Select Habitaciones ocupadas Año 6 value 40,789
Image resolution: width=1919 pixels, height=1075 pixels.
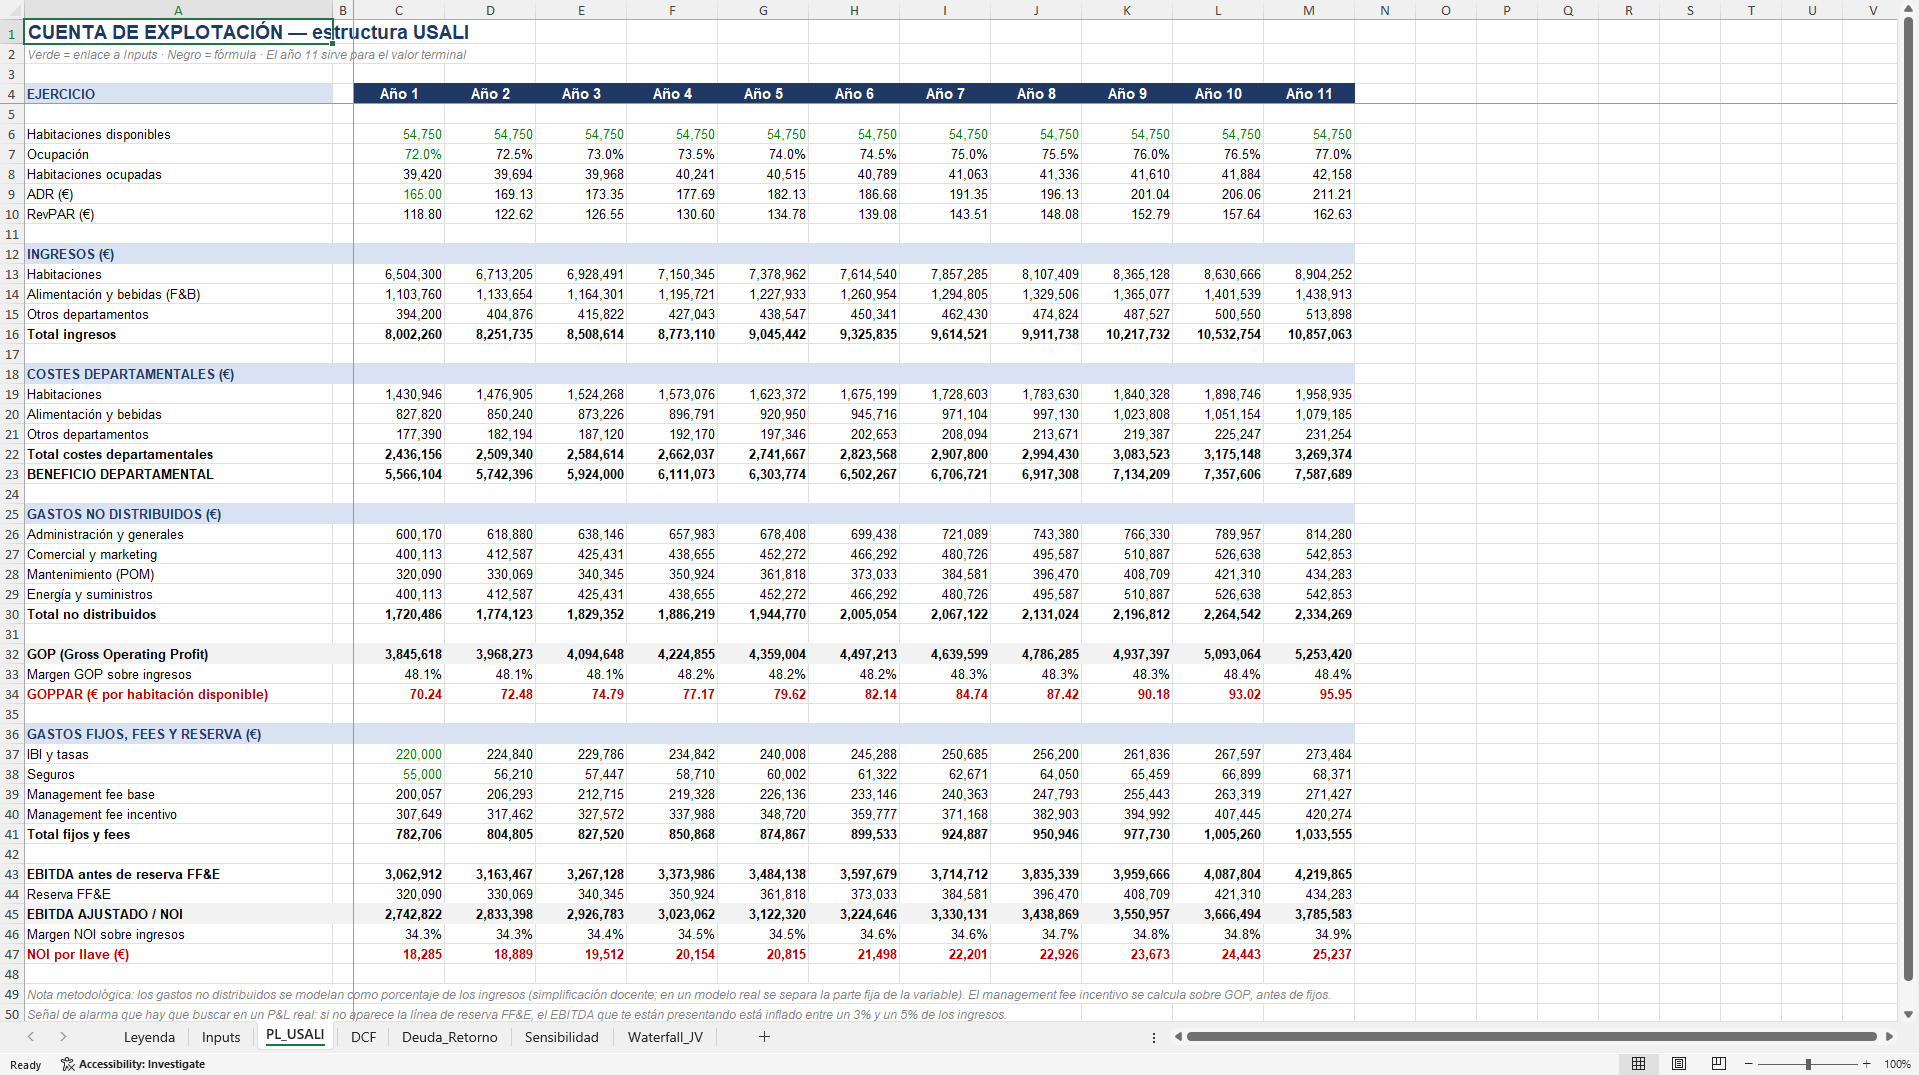(854, 174)
